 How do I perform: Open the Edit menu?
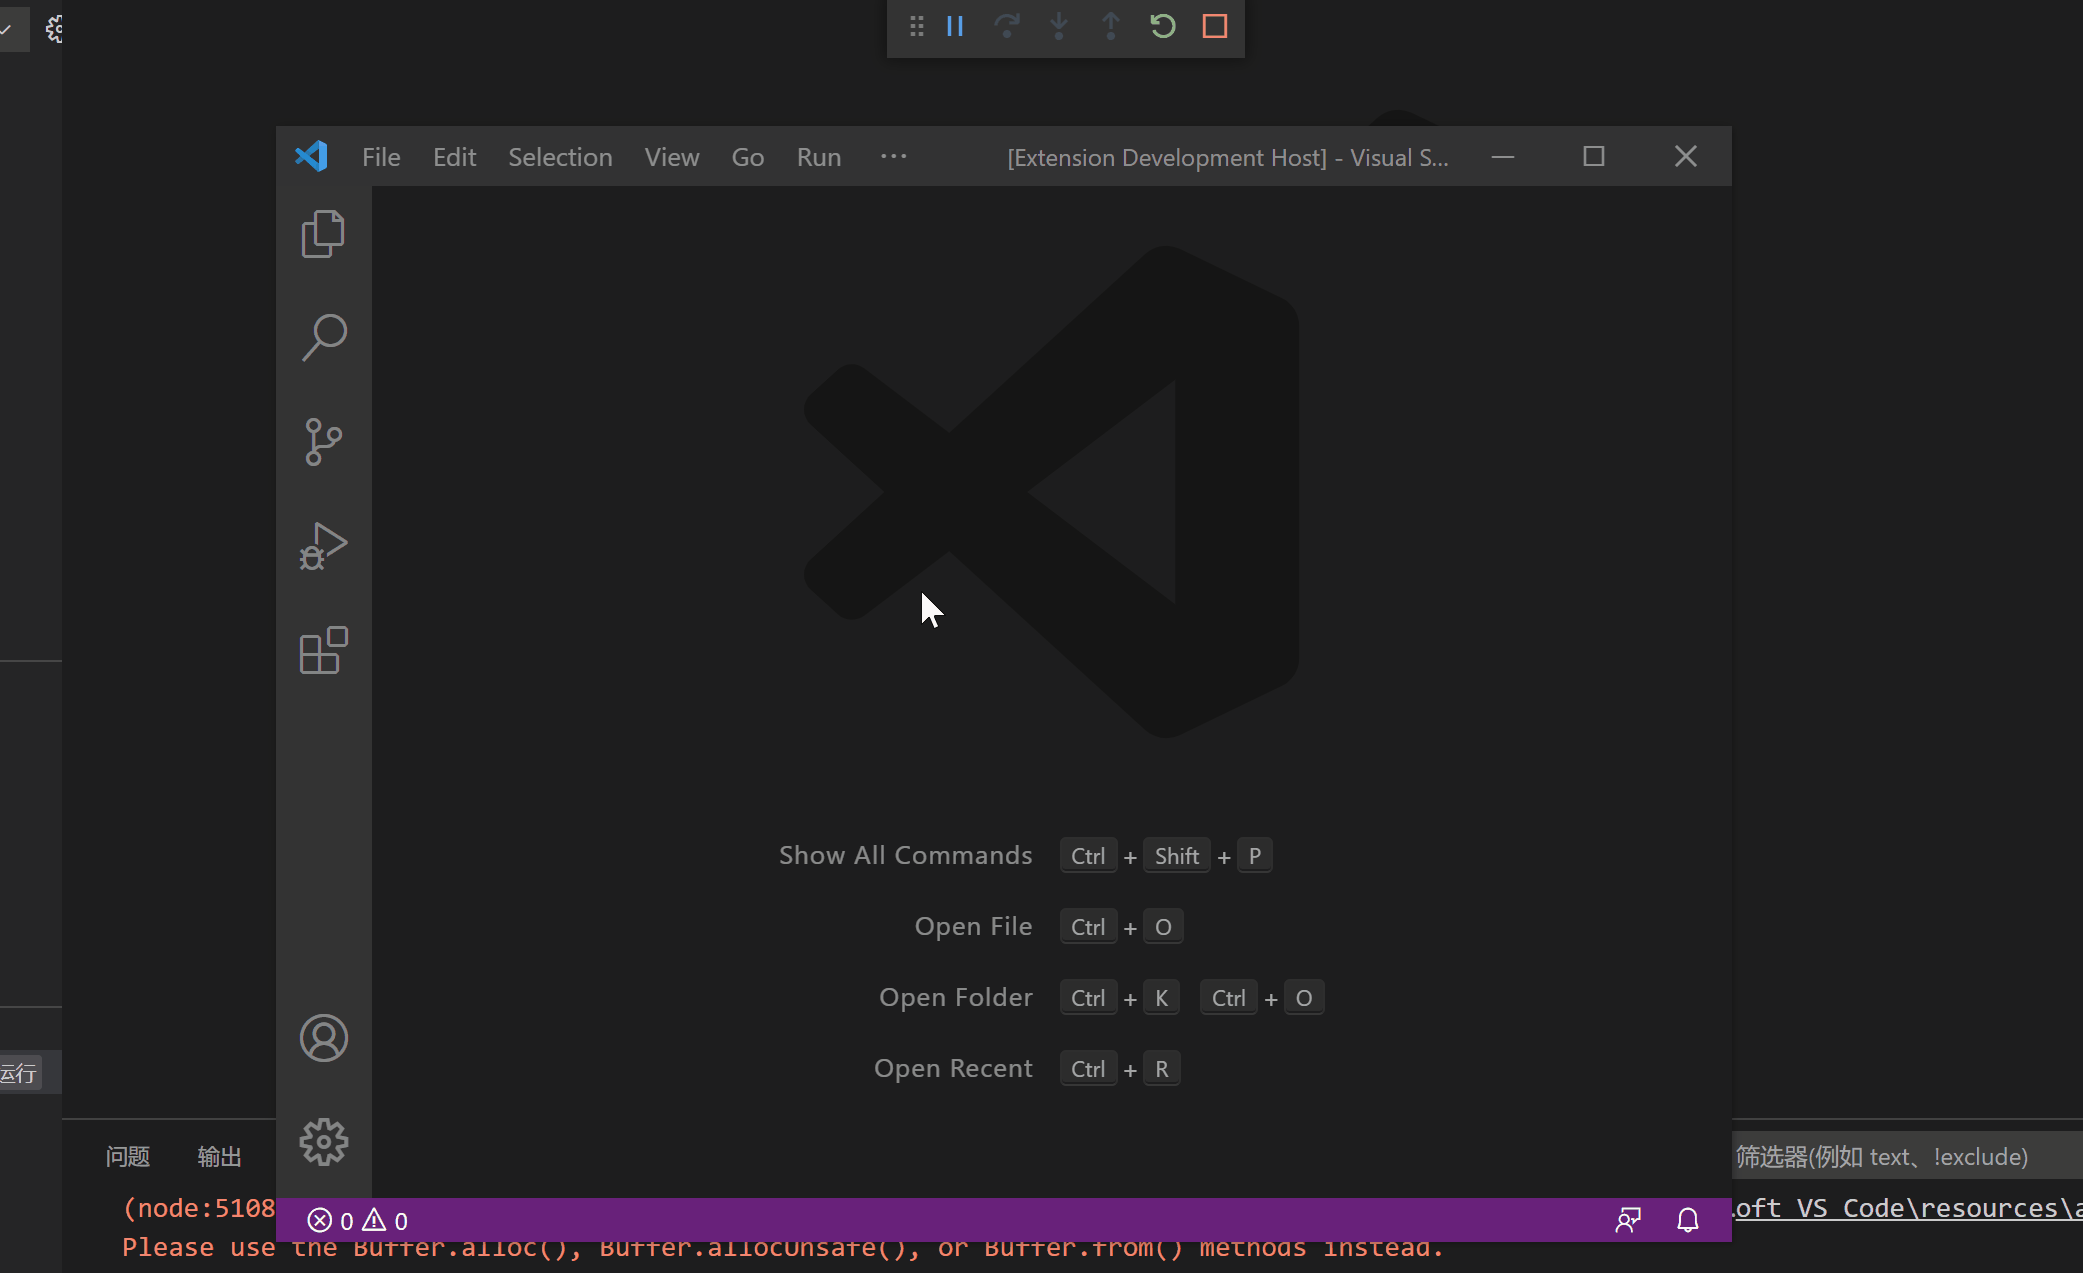[x=454, y=157]
